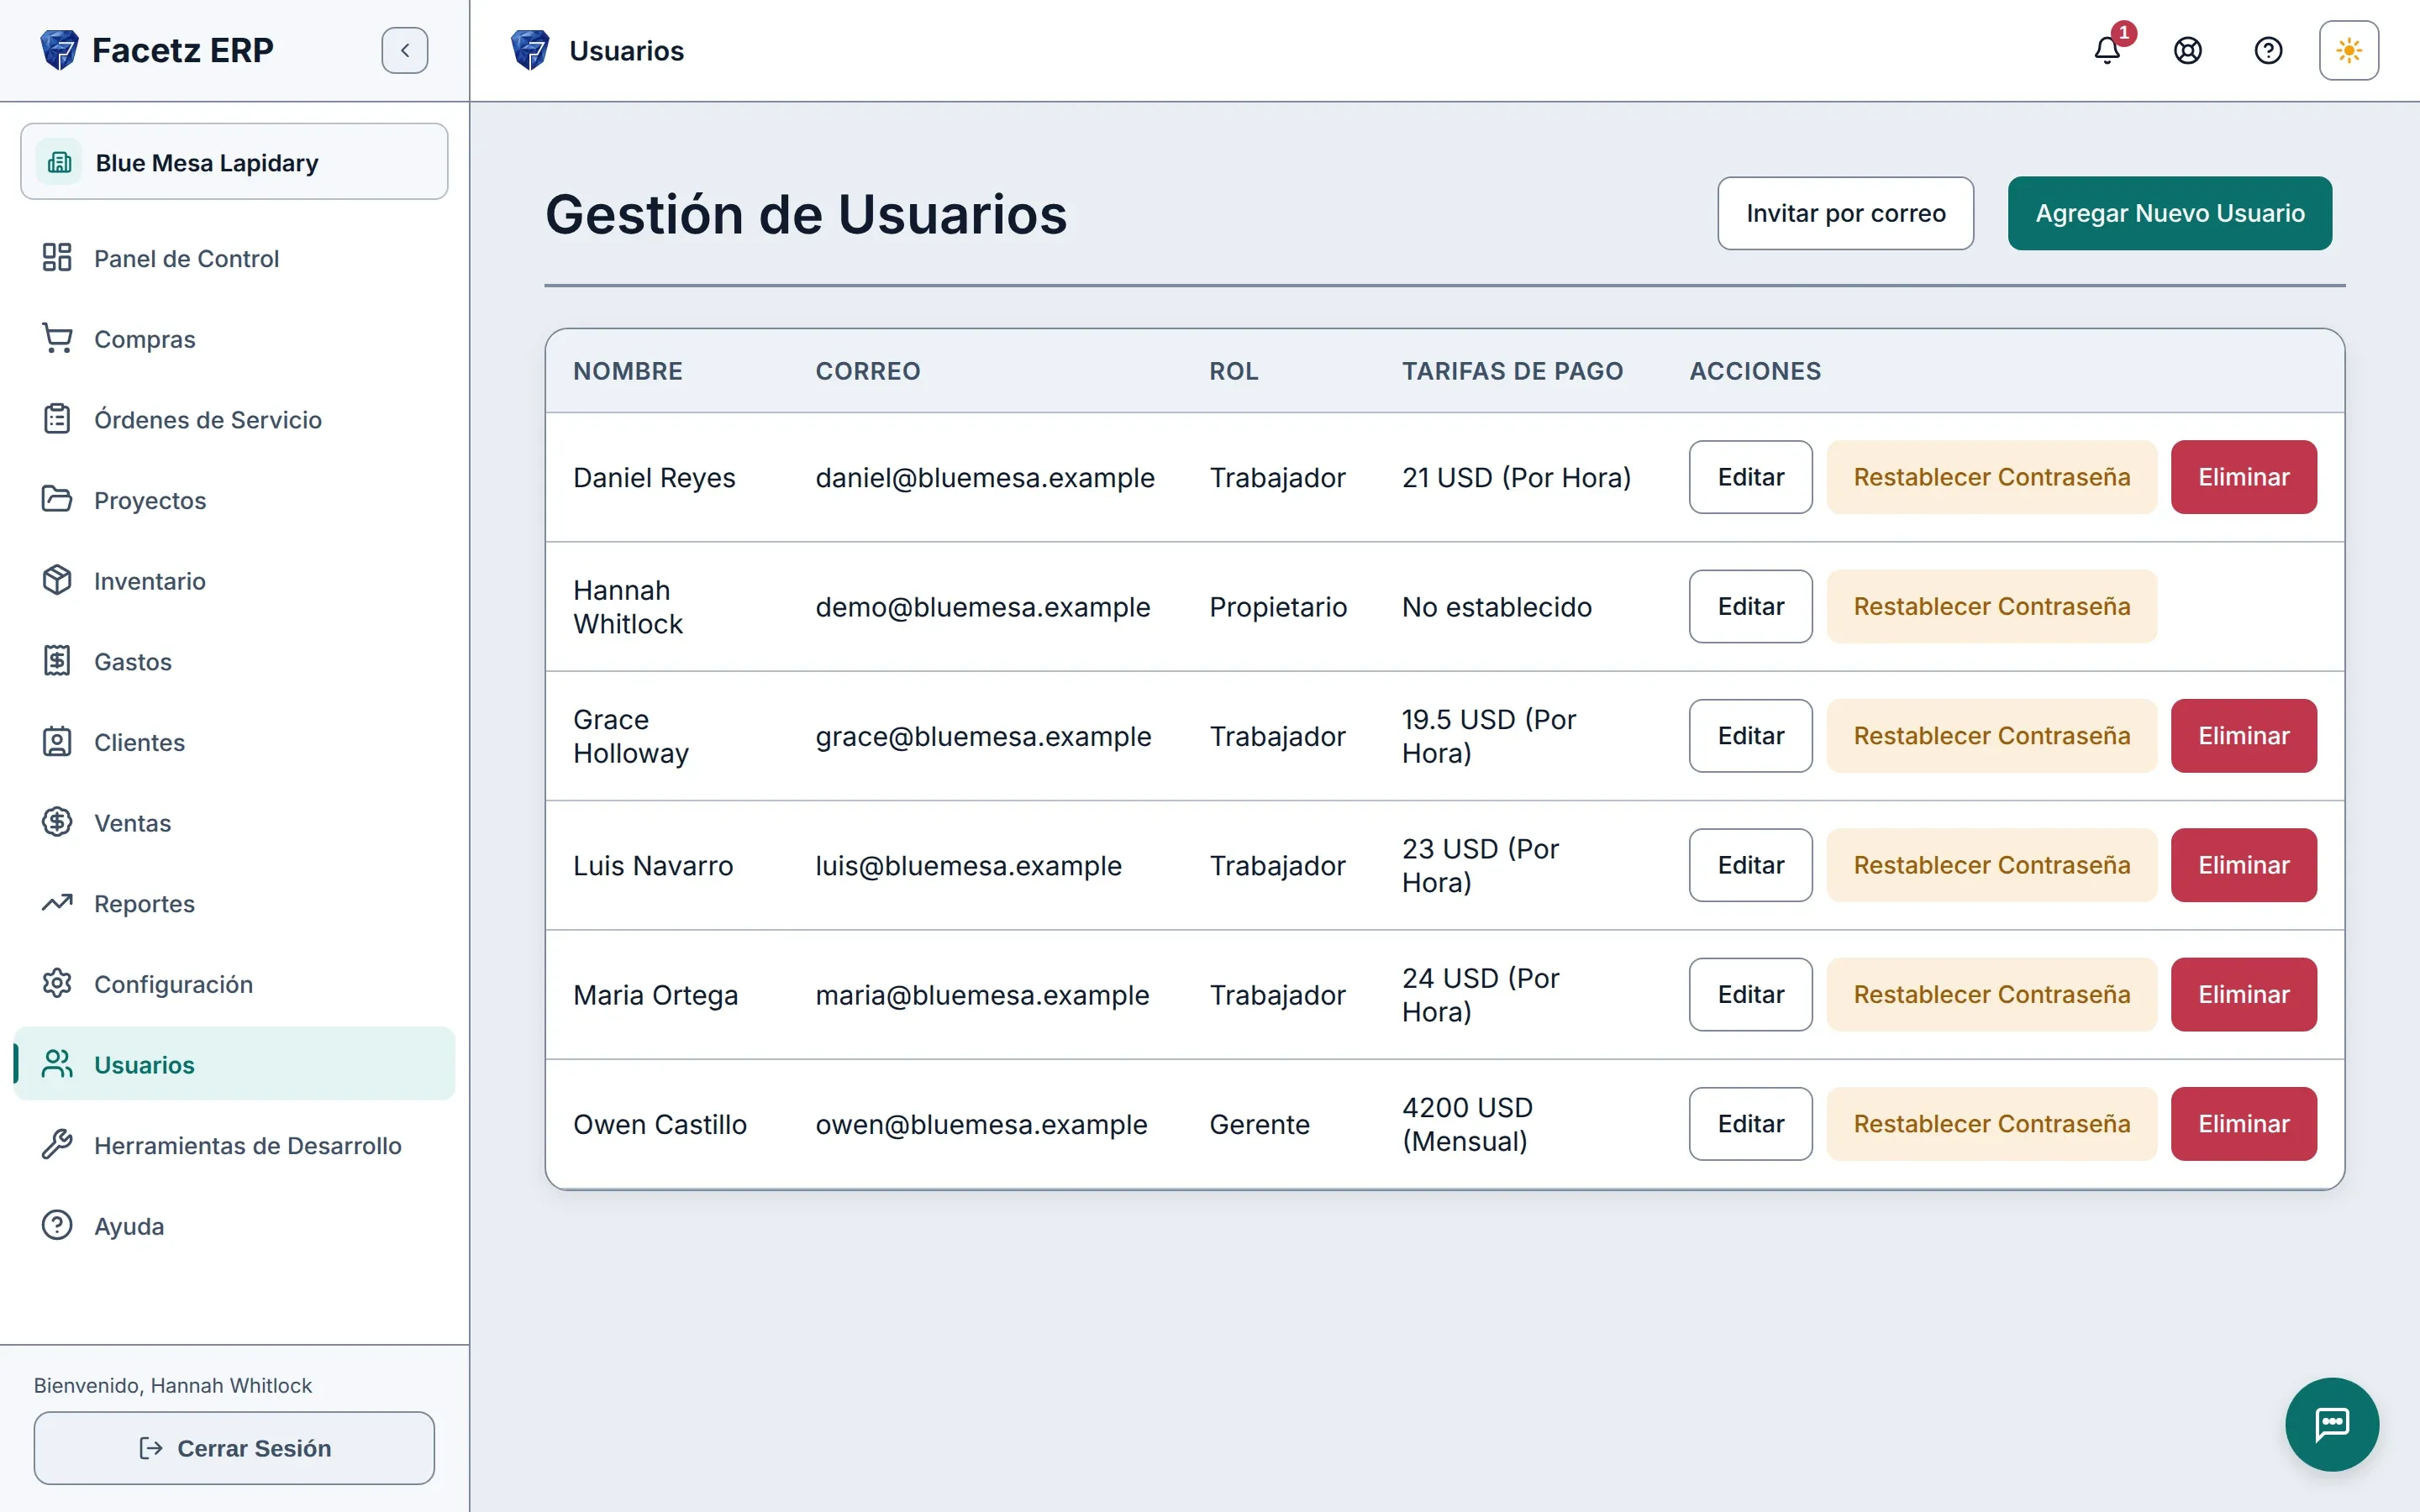Click the Facetz ERP logo
The height and width of the screenshot is (1512, 2420).
click(x=157, y=50)
